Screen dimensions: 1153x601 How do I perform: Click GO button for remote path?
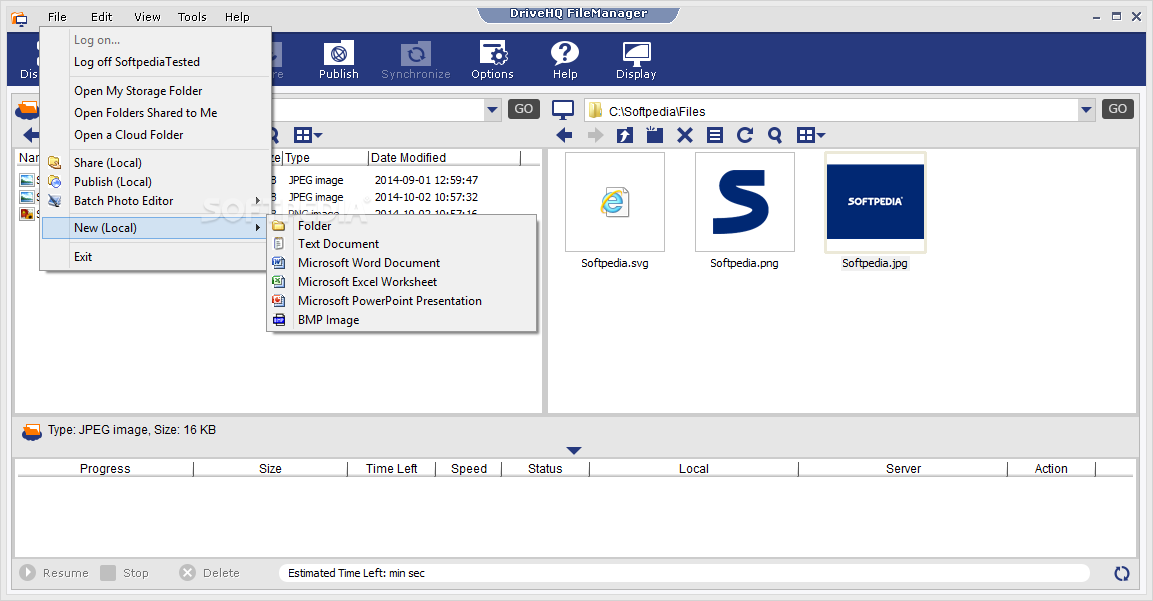point(524,109)
